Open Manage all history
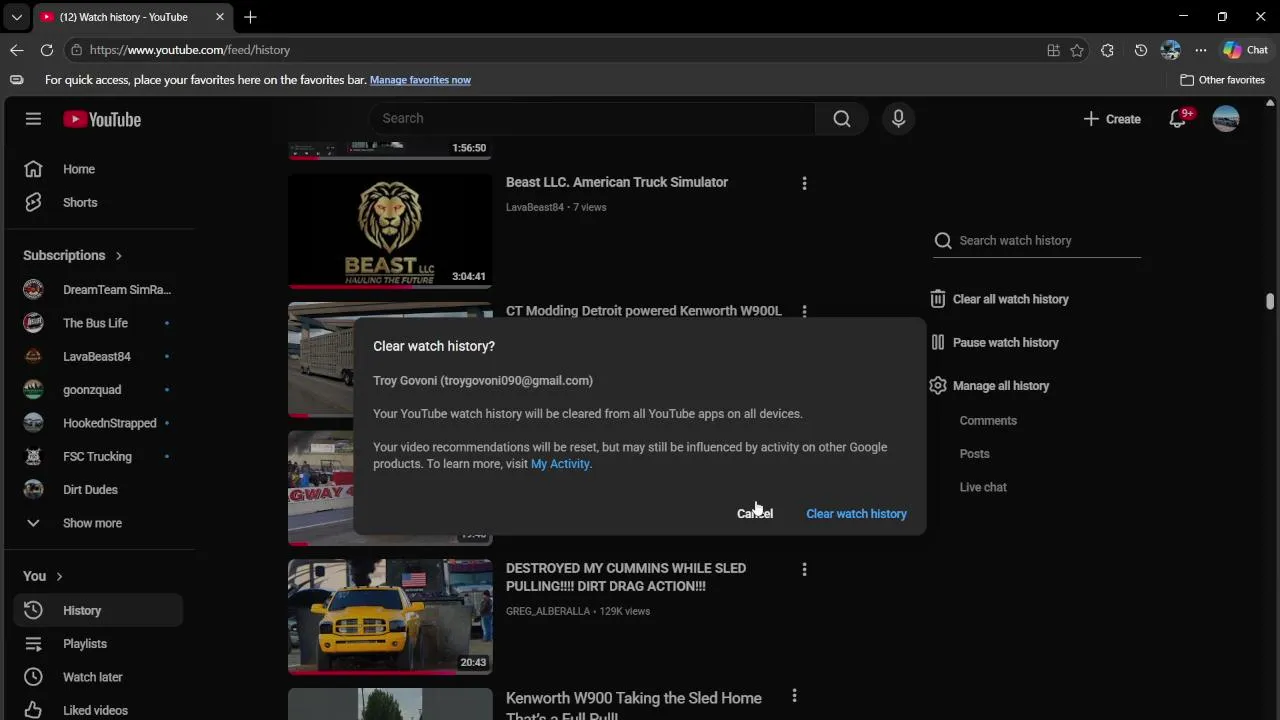This screenshot has height=720, width=1280. coord(989,386)
